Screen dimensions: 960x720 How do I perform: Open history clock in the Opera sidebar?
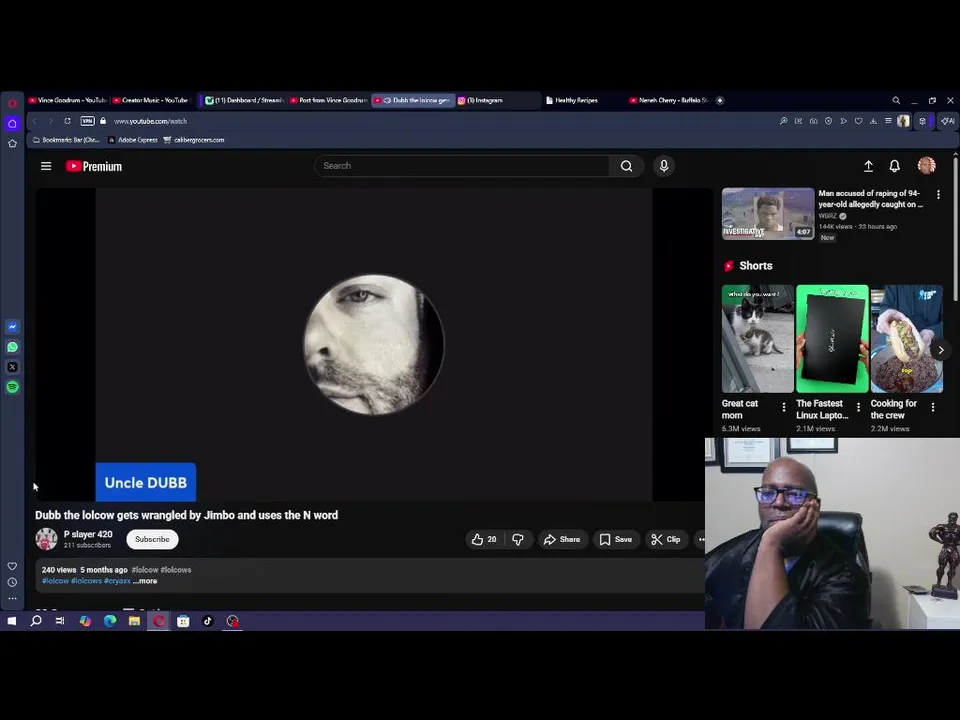(12, 582)
